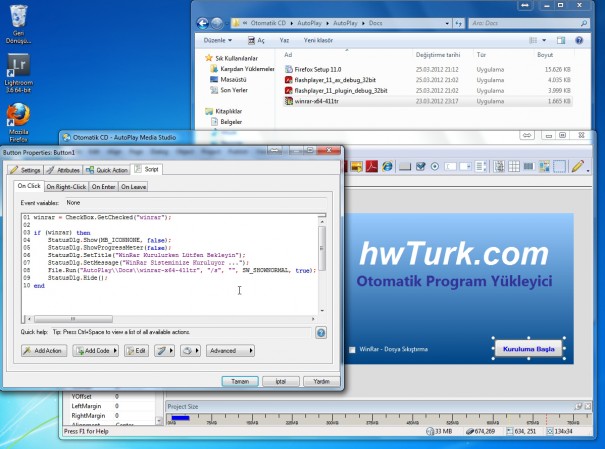Screen dimensions: 605x449
Task: Open Quick help blue question icon
Action: (321, 333)
